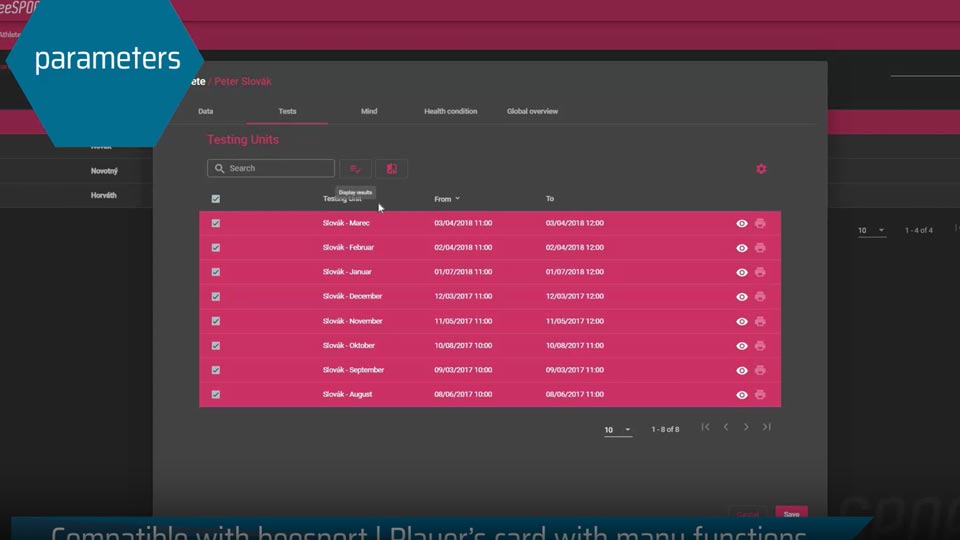The image size is (960, 540).
Task: Open the rows-per-page dropdown showing 10
Action: pos(617,430)
